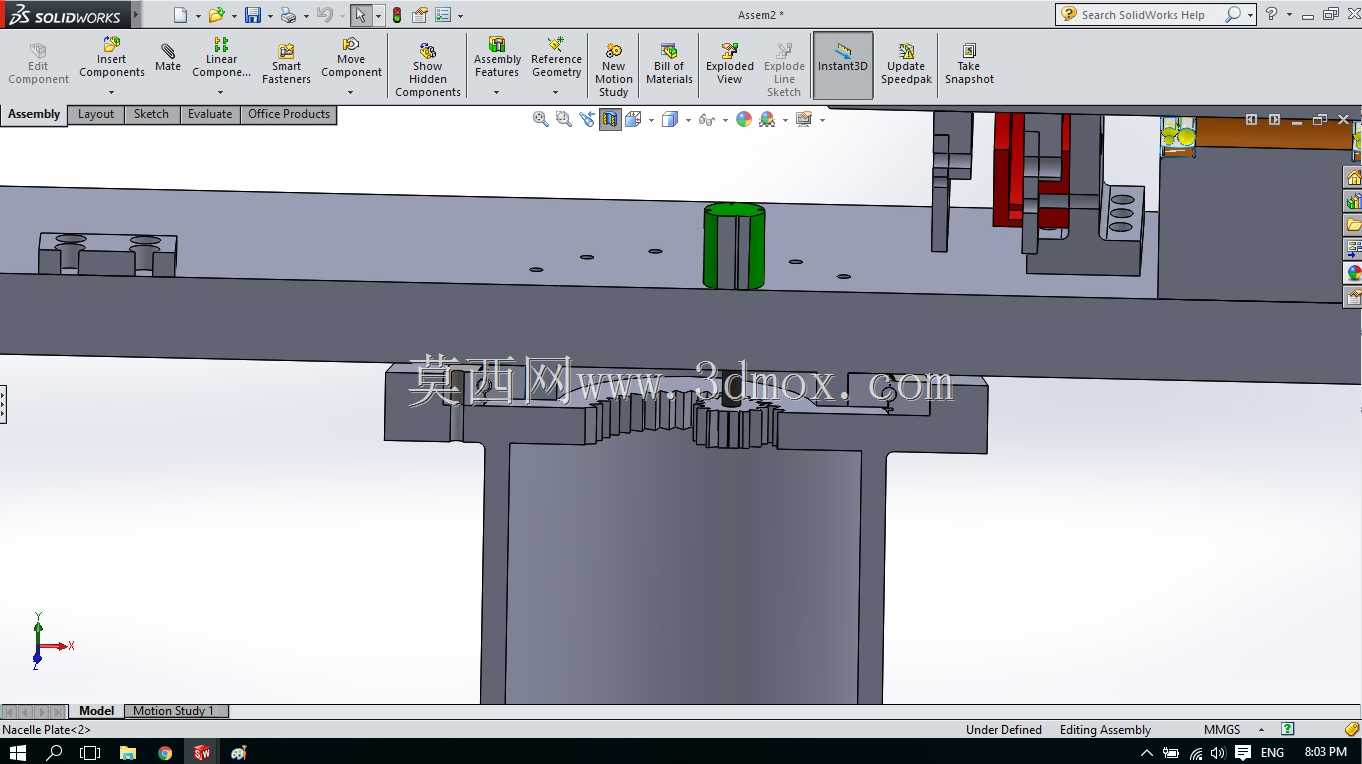The width and height of the screenshot is (1362, 764).
Task: Create a New Motion Study
Action: coord(614,70)
